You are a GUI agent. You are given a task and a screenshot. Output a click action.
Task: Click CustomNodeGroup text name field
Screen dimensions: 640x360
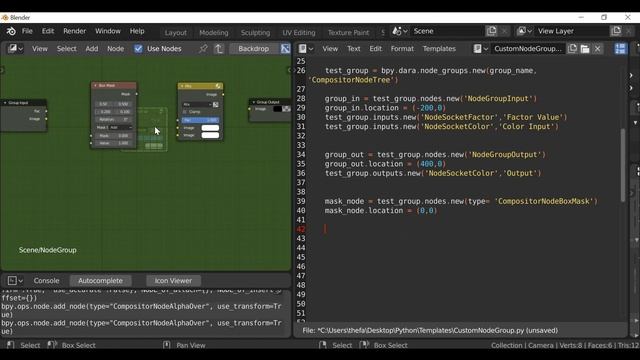tap(528, 49)
